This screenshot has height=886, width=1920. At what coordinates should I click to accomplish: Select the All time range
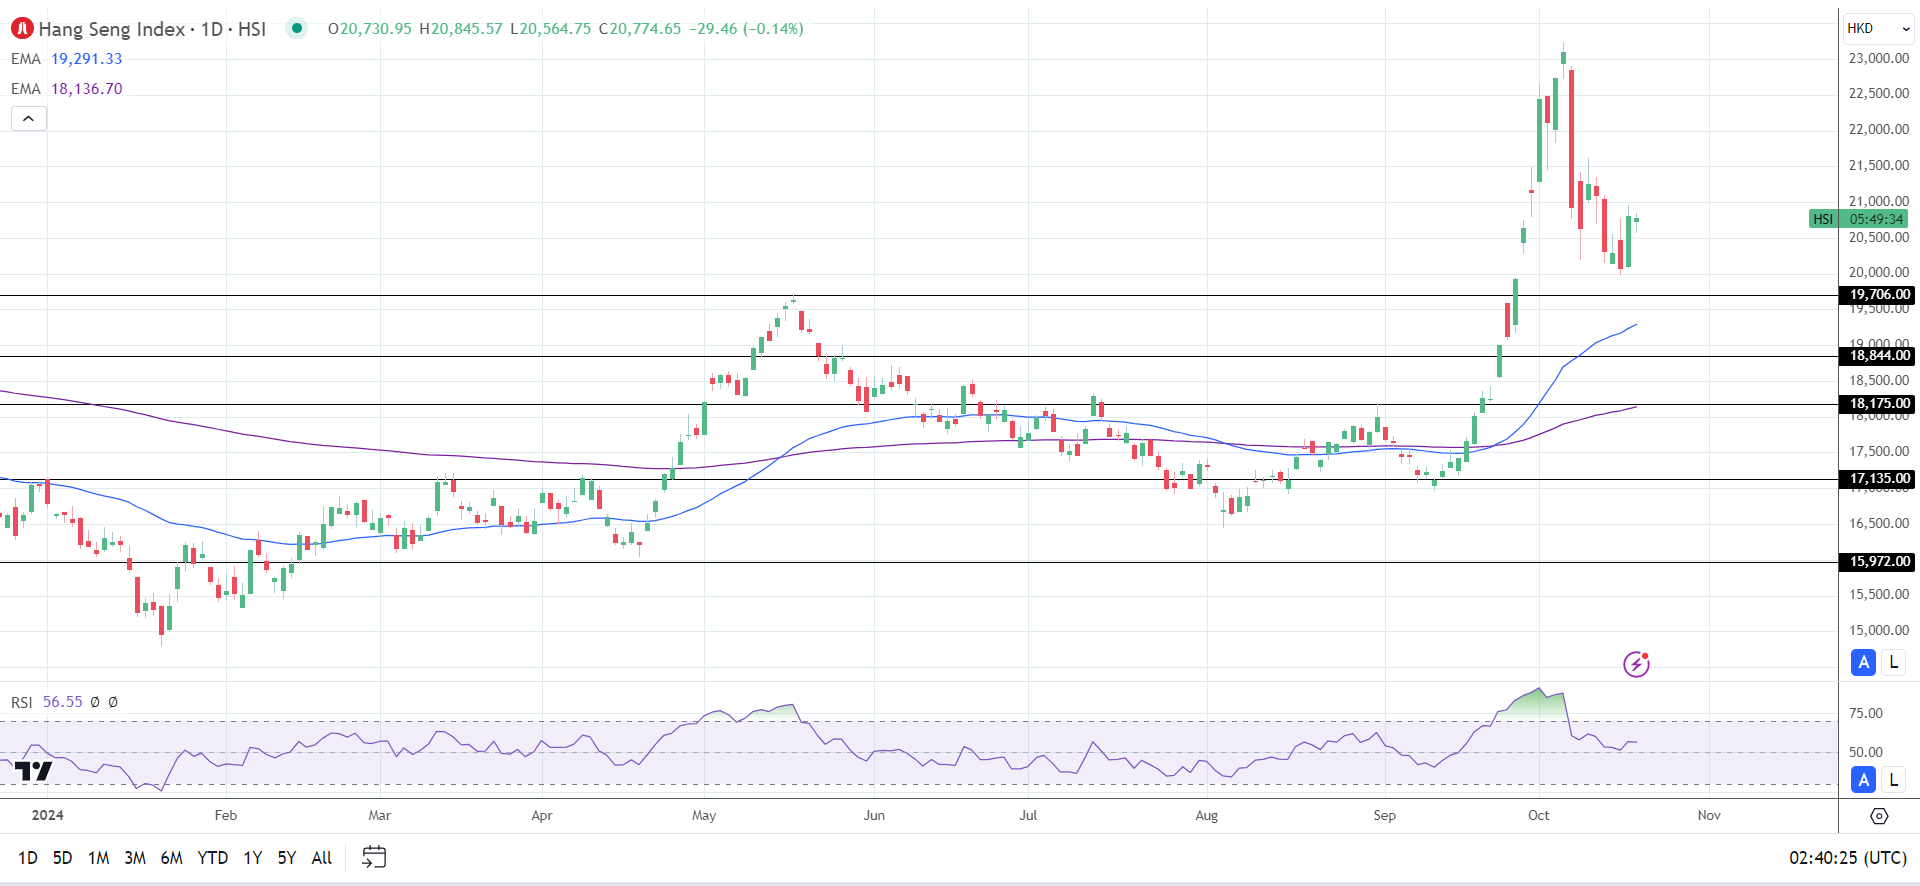(x=322, y=858)
